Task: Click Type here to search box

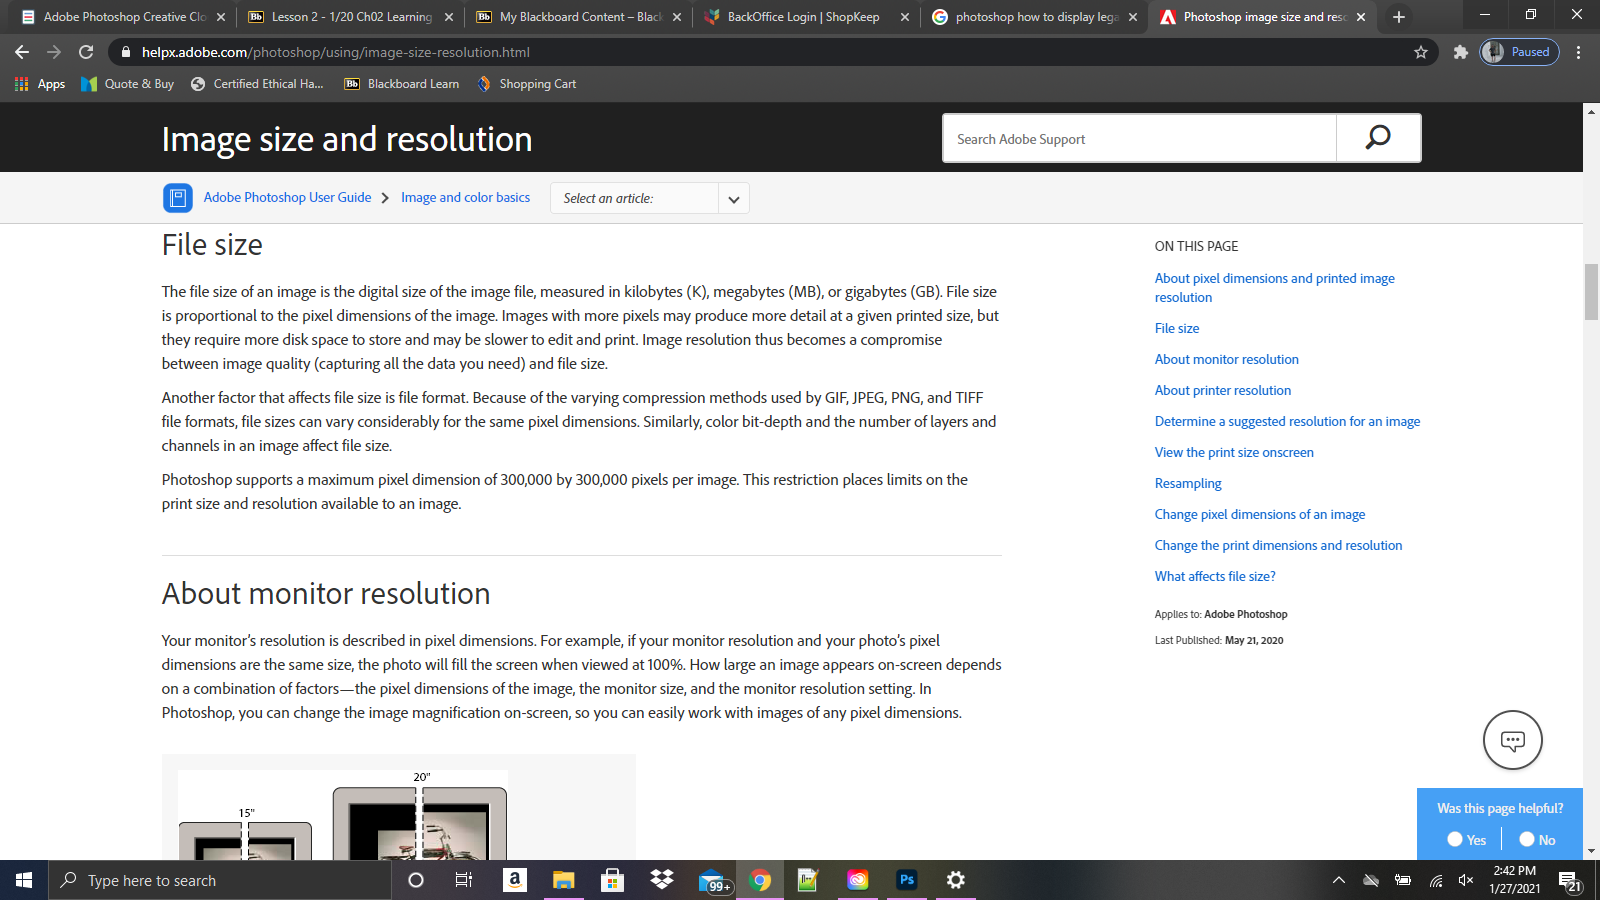Action: [x=220, y=880]
